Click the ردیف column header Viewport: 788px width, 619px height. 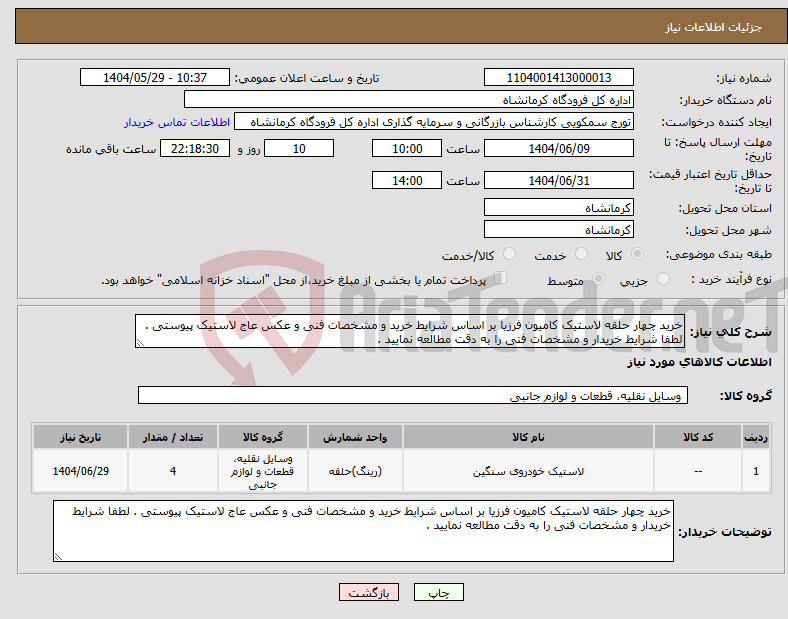756,437
